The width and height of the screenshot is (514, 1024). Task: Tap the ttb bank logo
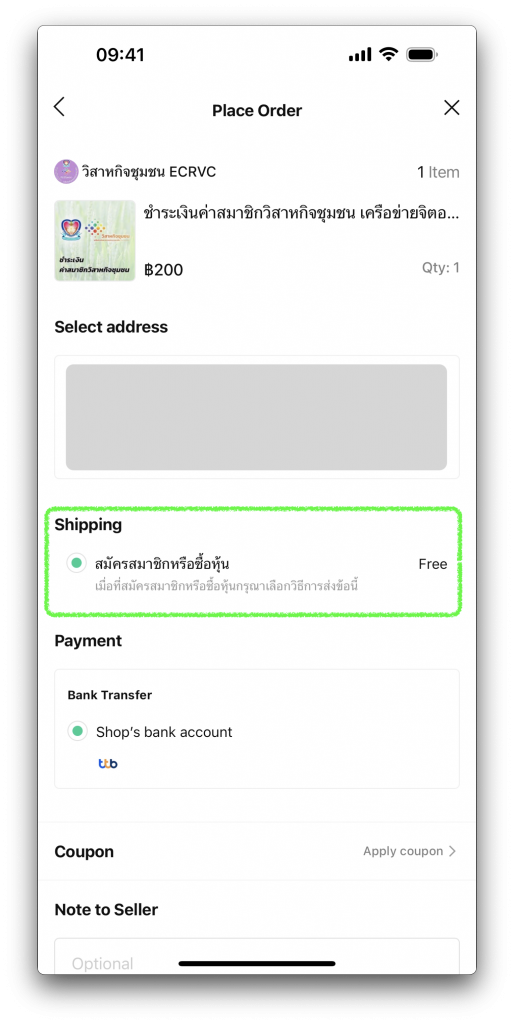pos(108,763)
